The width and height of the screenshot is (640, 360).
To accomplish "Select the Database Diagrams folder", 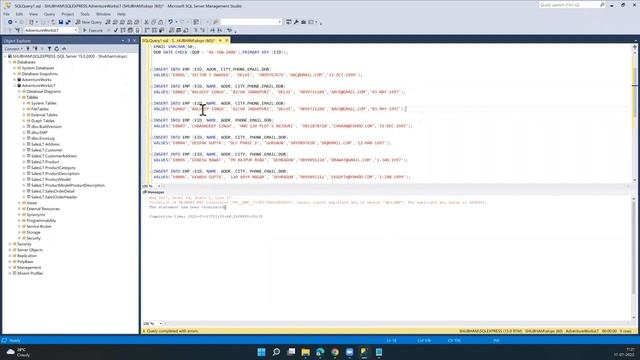I will point(43,91).
